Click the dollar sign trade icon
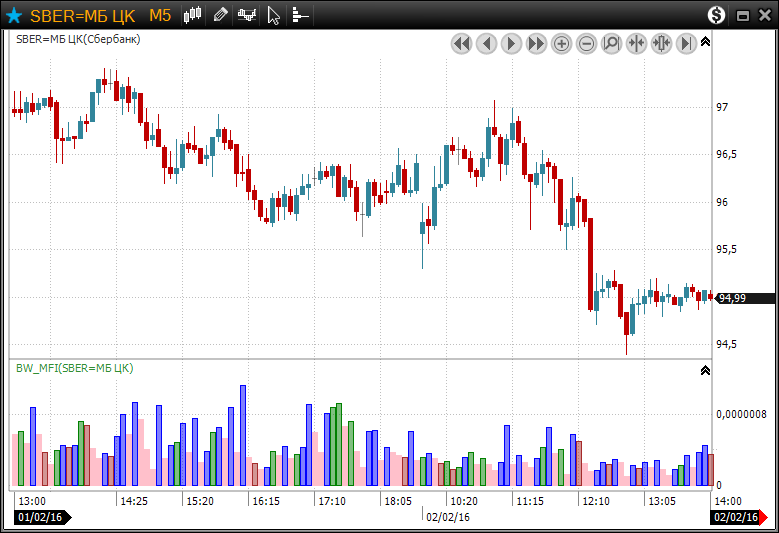Screen dimensions: 779x533 tap(716, 15)
